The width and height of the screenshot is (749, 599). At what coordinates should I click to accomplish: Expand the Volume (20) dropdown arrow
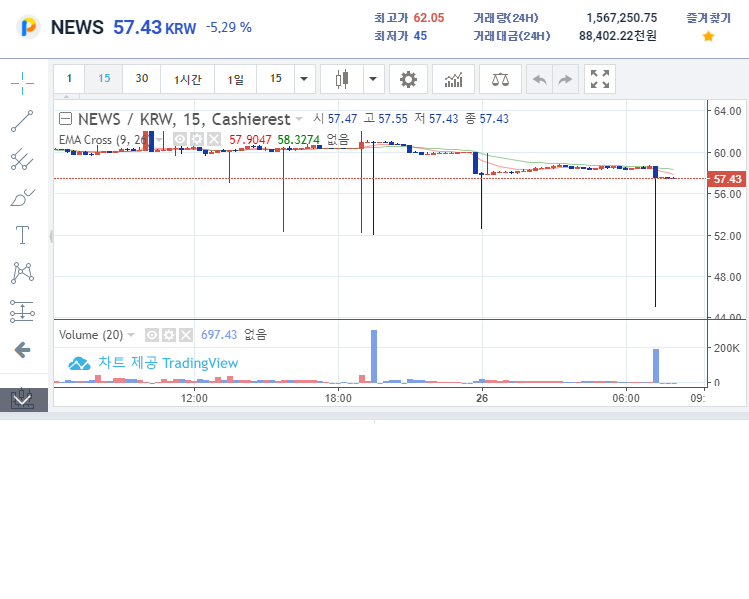click(131, 335)
